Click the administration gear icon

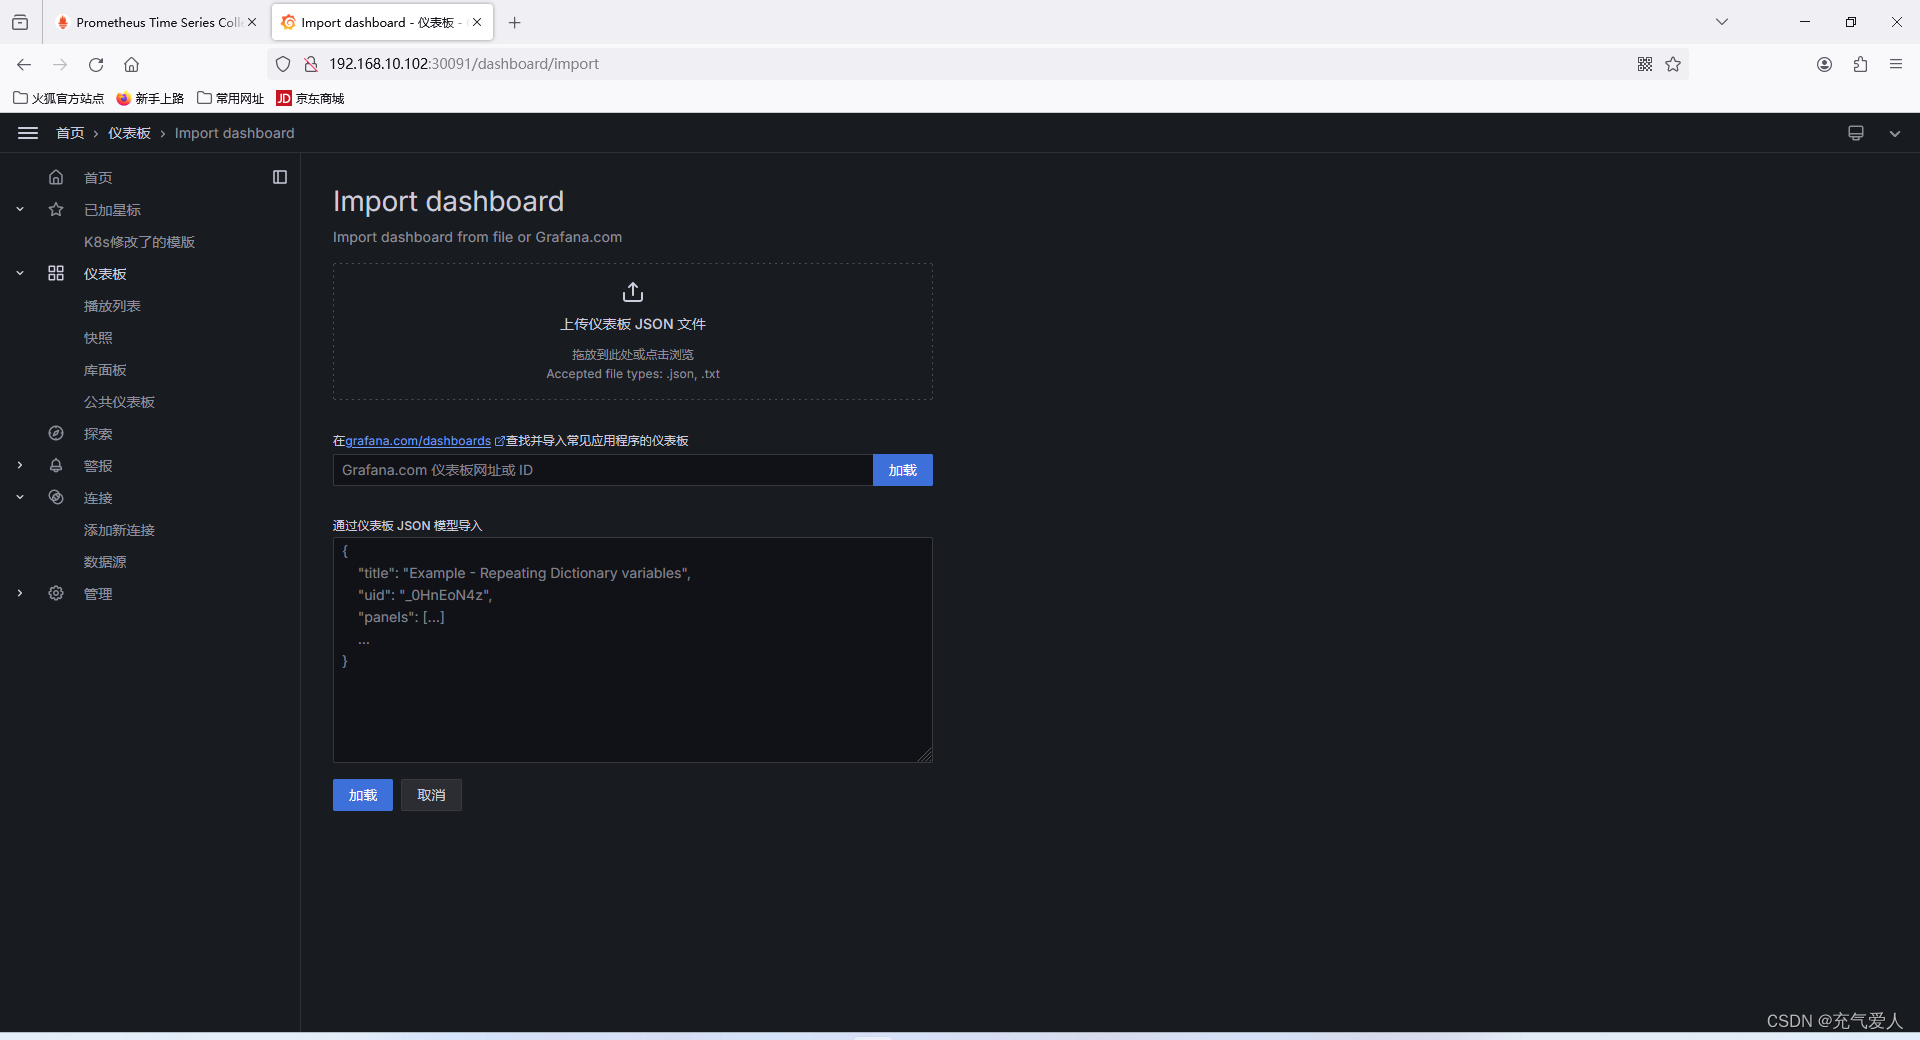coord(56,593)
